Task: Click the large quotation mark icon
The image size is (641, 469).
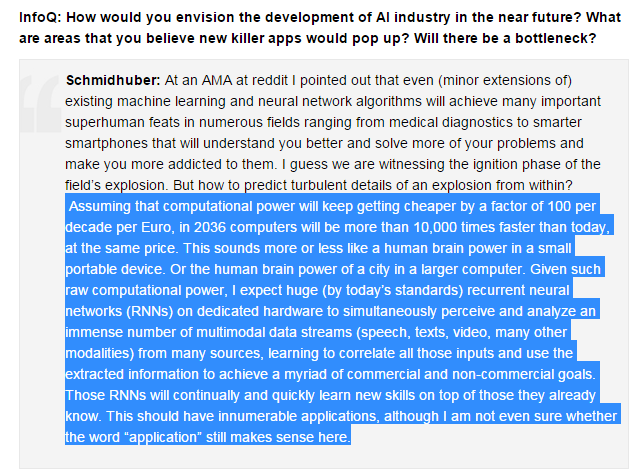Action: 40,103
